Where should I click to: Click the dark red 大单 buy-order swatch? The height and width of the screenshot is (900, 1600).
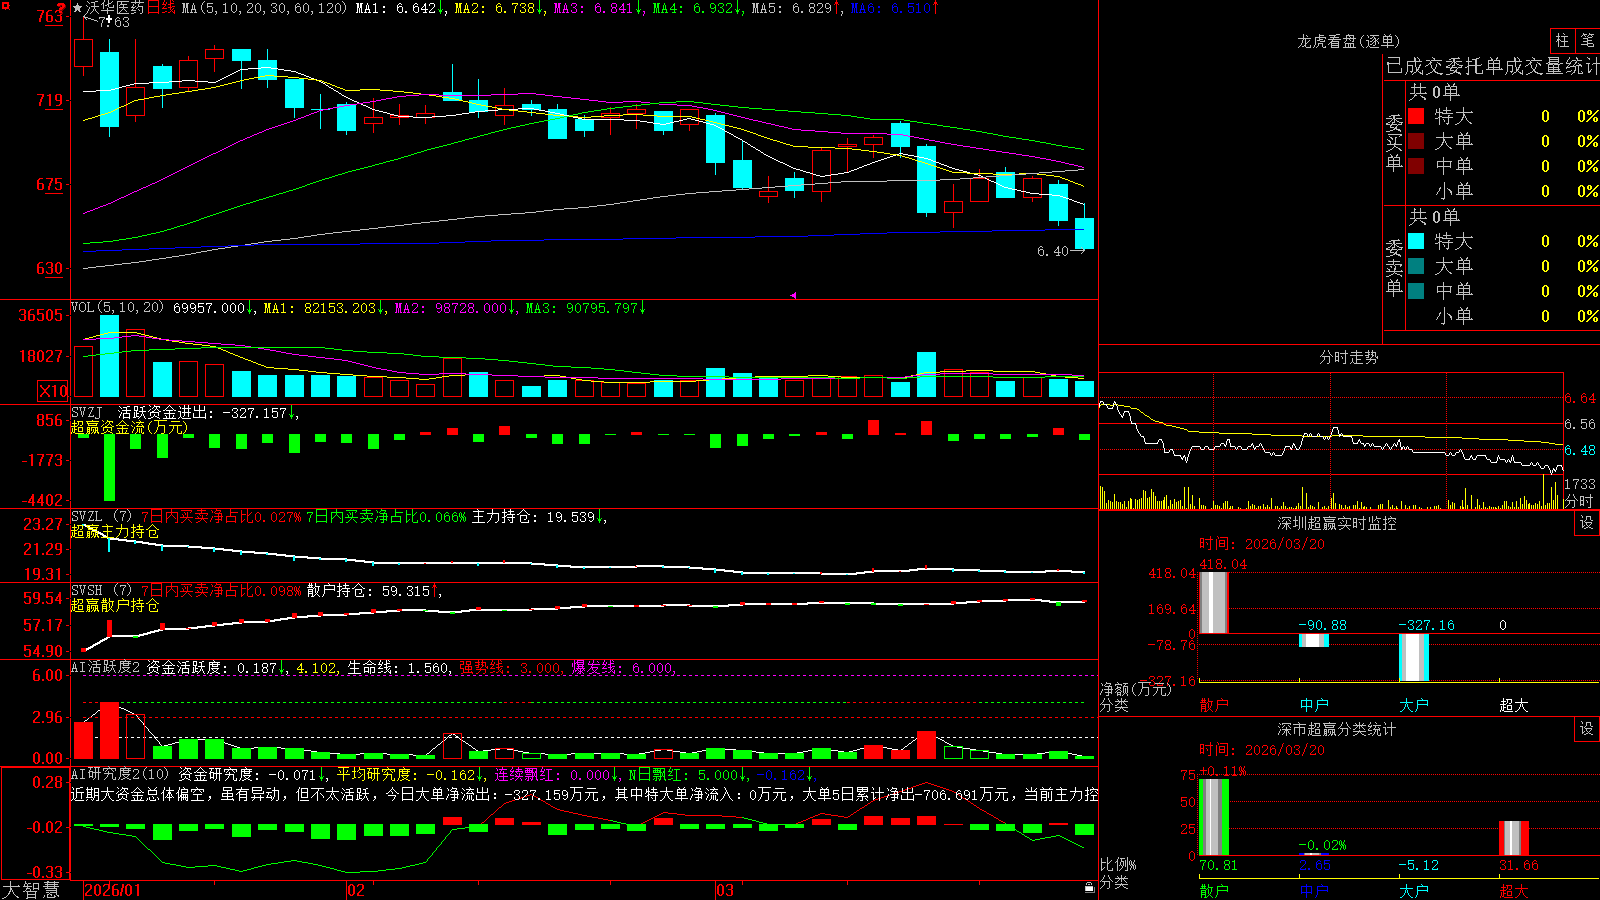coord(1416,141)
